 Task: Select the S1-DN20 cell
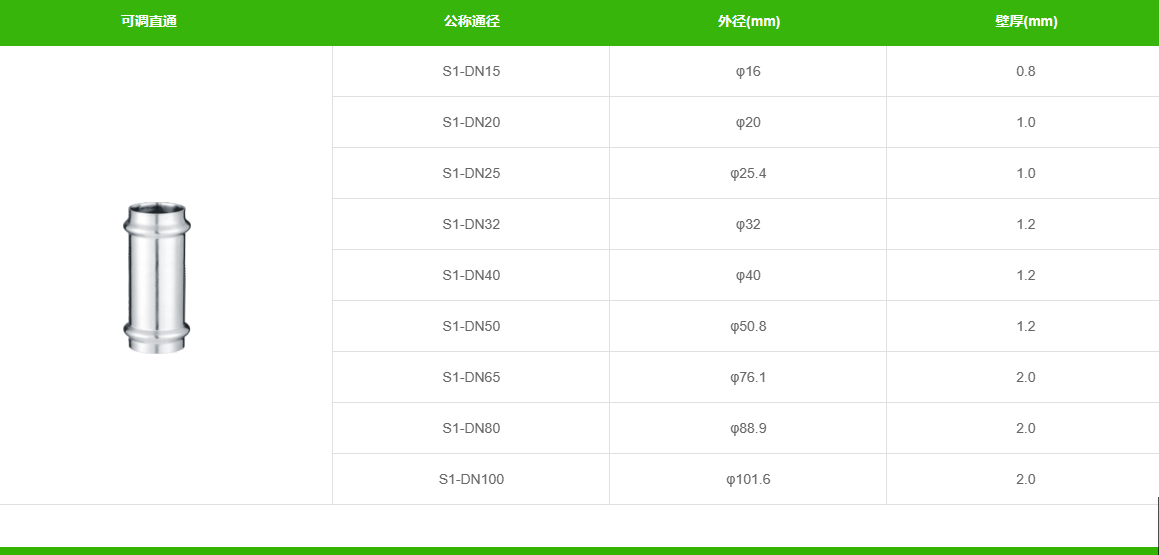pos(471,122)
